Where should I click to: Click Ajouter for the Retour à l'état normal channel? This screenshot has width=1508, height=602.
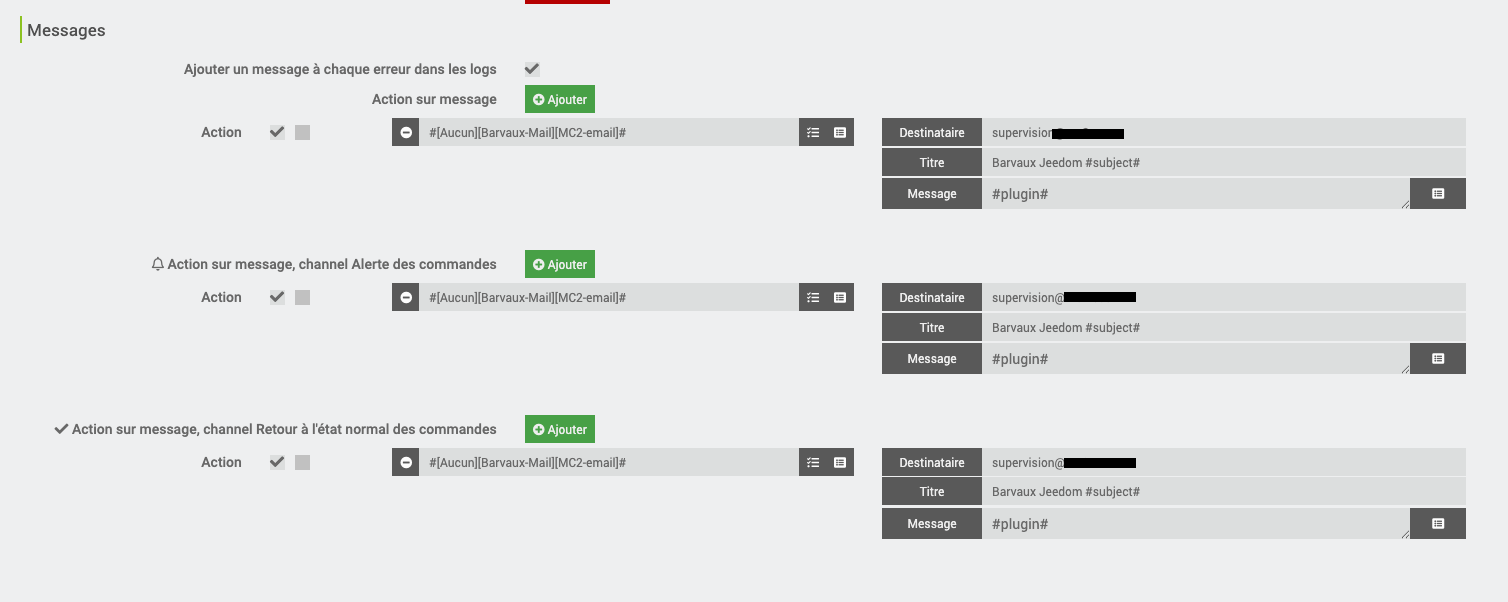560,429
